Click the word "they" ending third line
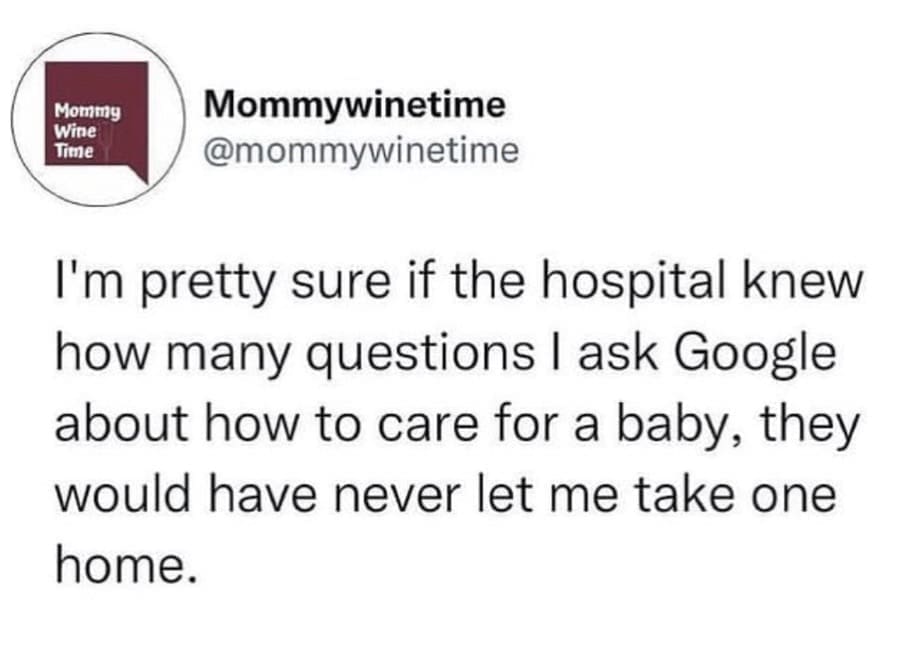 pyautogui.click(x=815, y=425)
